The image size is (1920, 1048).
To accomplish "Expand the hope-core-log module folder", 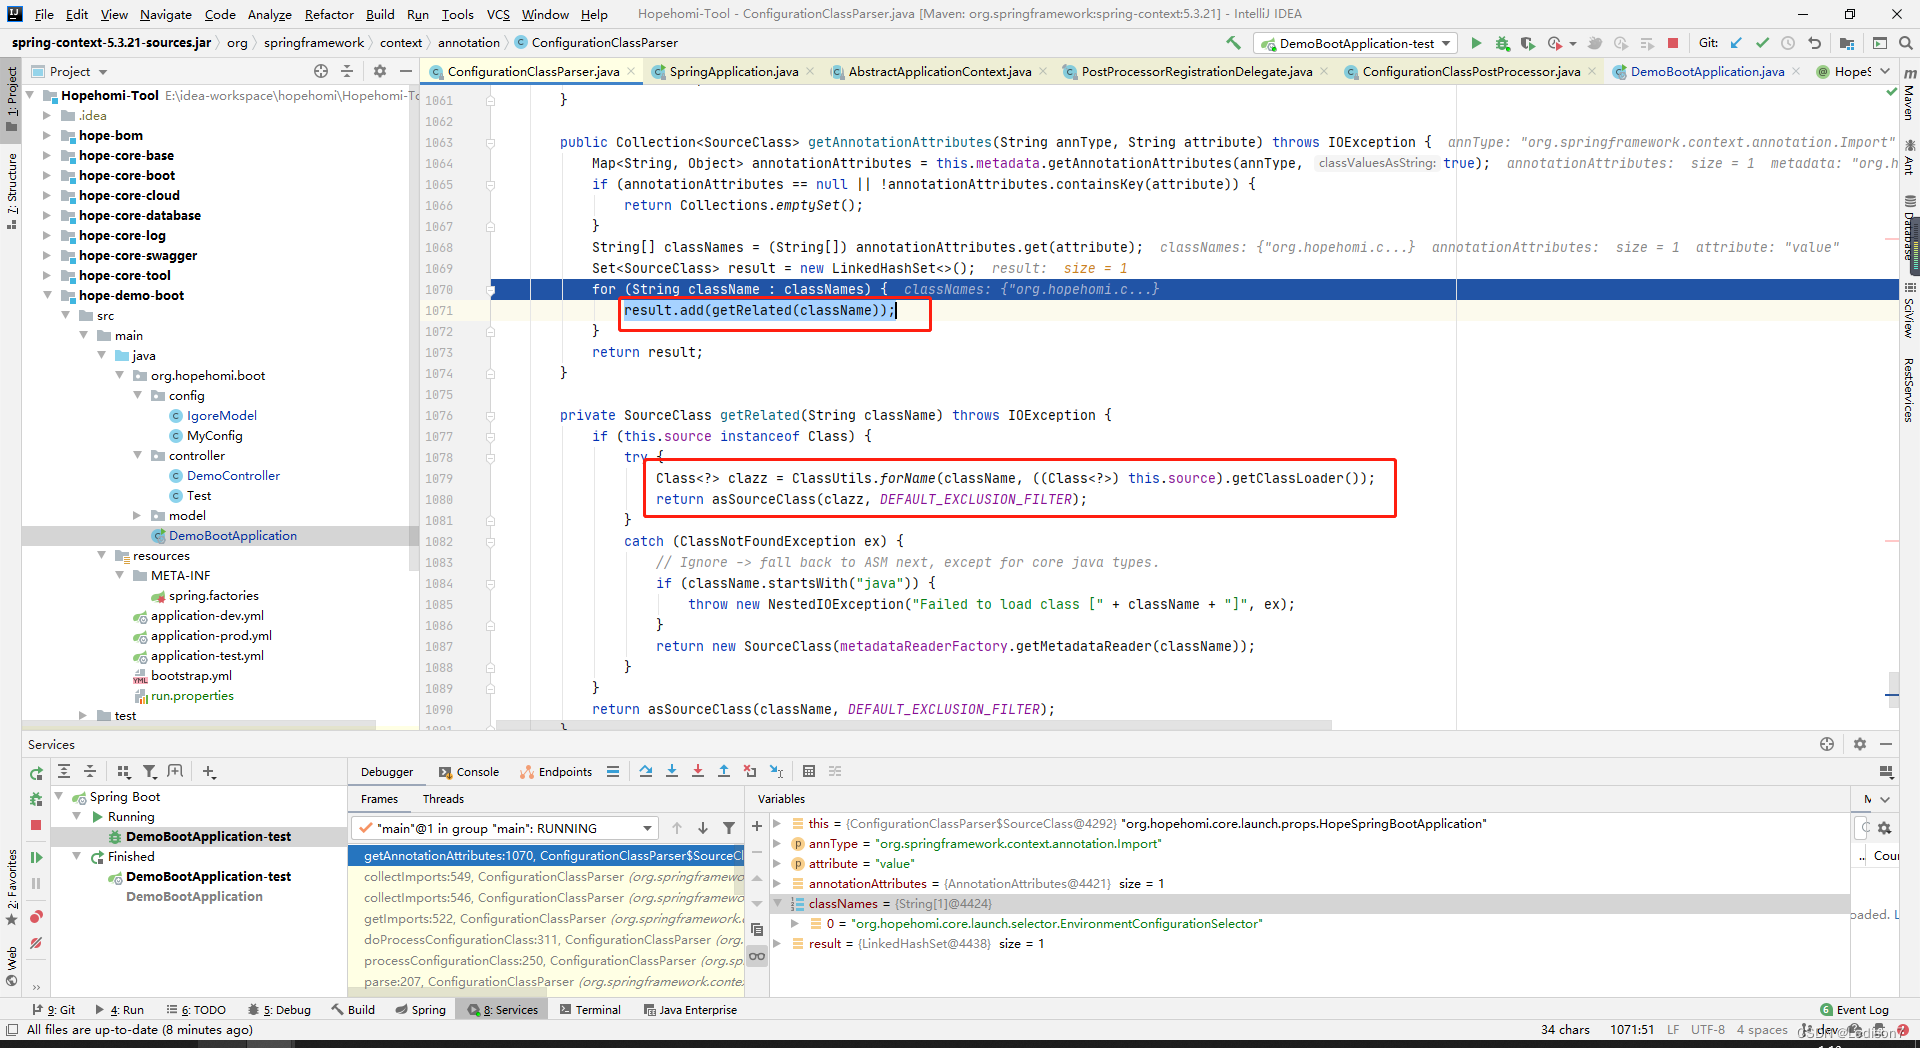I will tap(46, 236).
